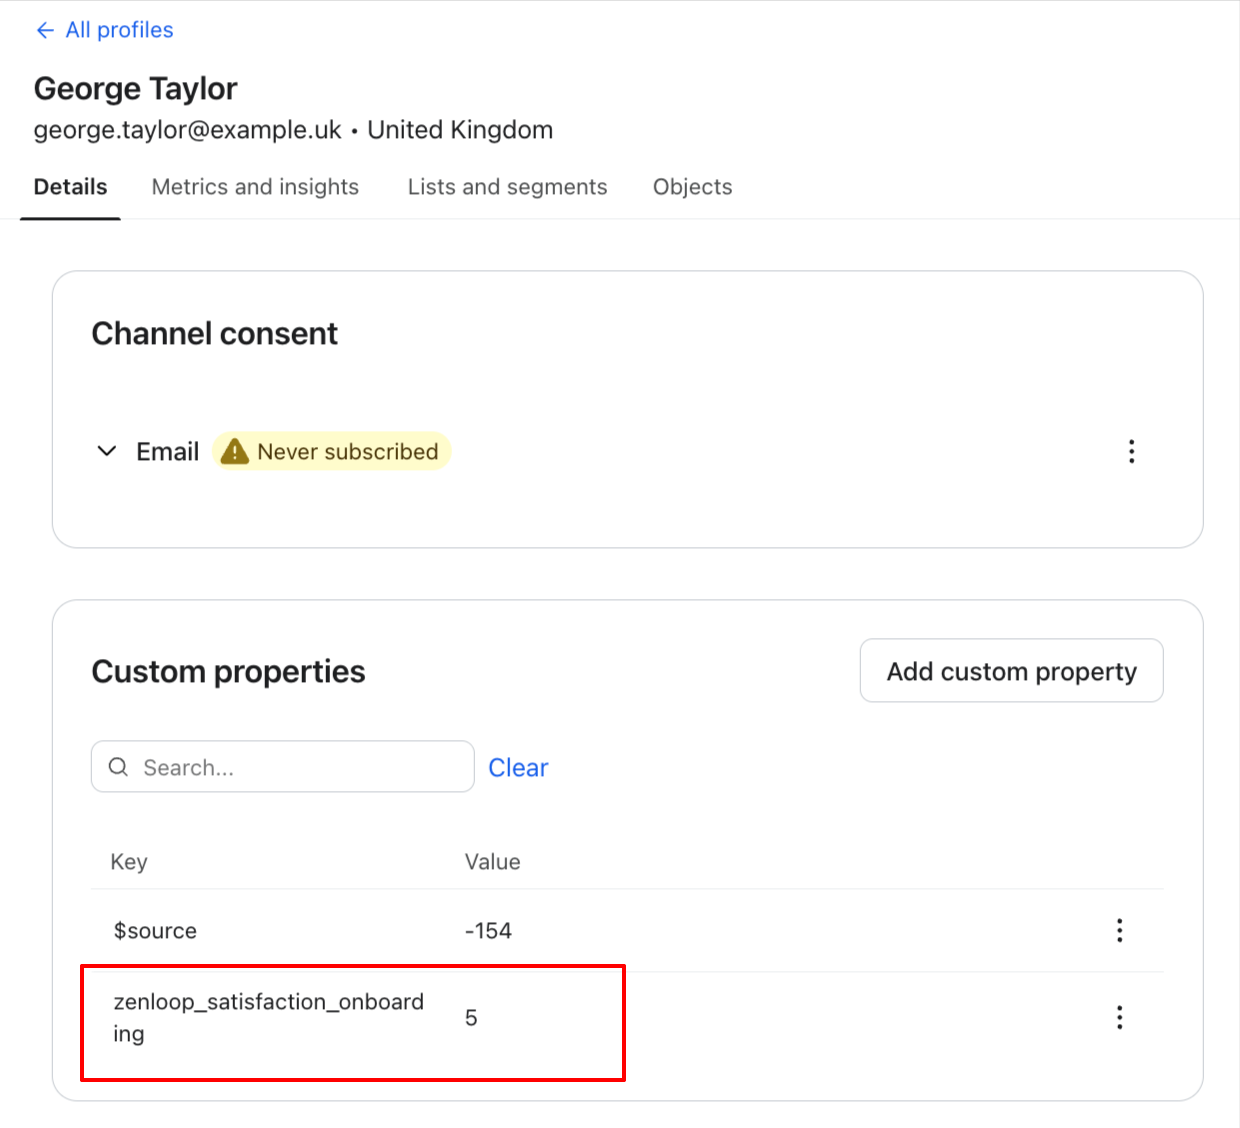This screenshot has height=1128, width=1240.
Task: Expand the Email consent chevron
Action: (107, 451)
